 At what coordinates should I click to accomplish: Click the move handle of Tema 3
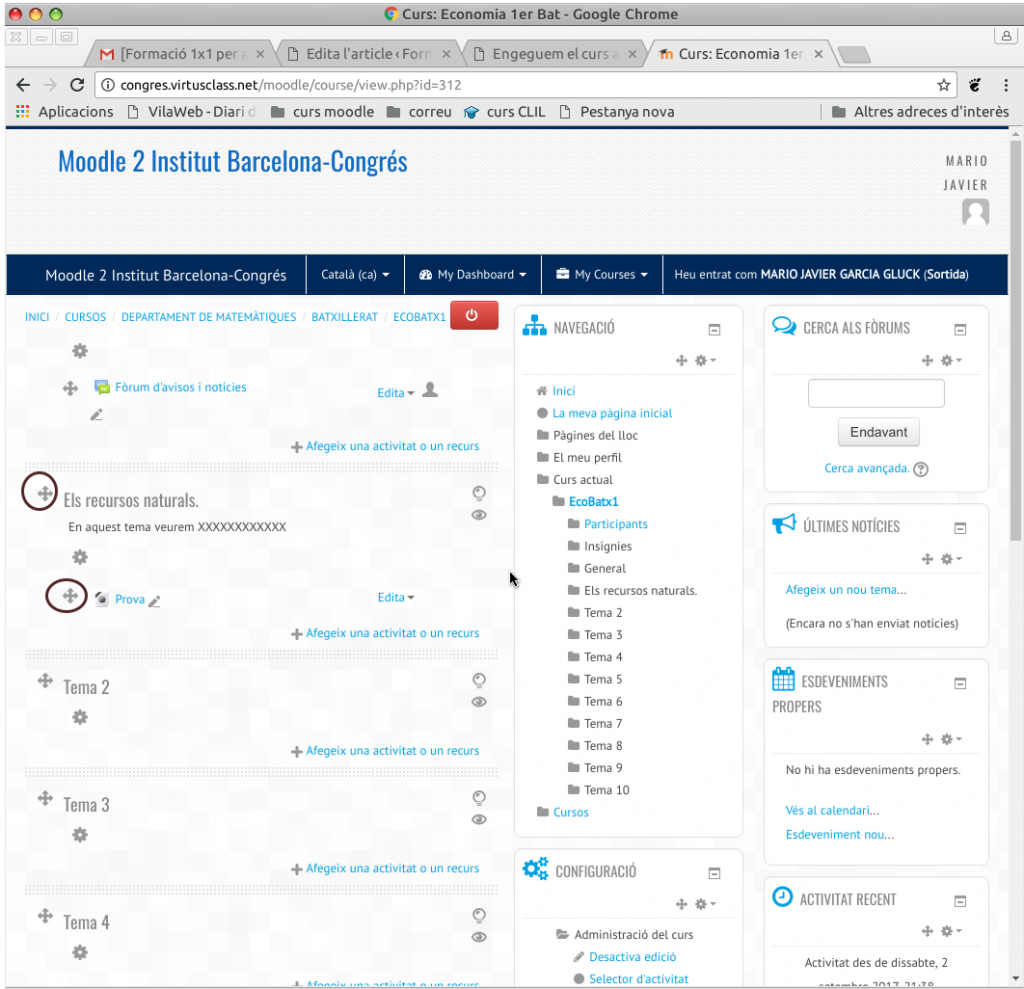pos(44,798)
